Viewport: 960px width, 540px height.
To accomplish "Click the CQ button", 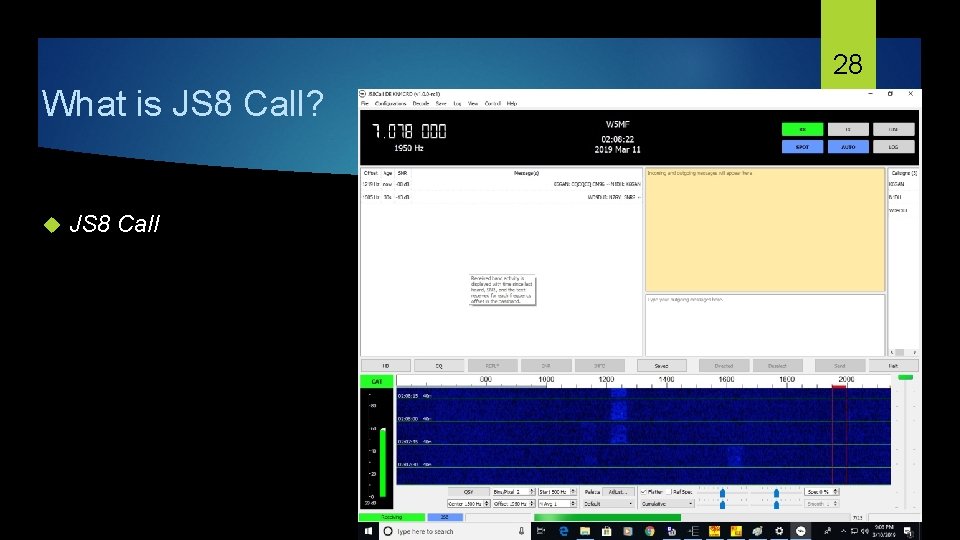I will [439, 366].
